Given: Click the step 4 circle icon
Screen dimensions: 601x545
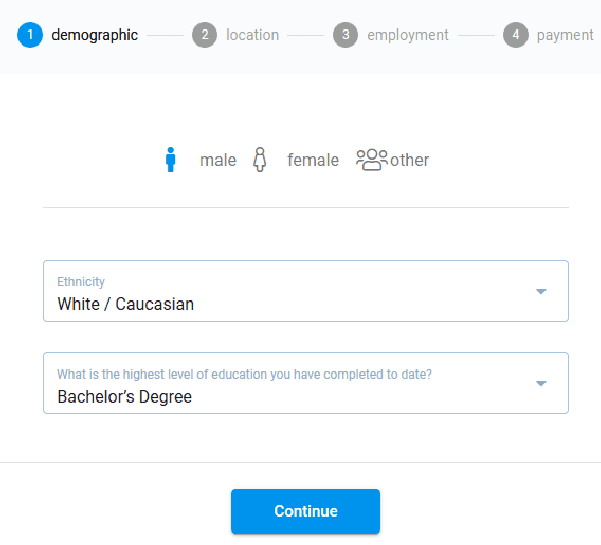Looking at the screenshot, I should click(x=516, y=35).
